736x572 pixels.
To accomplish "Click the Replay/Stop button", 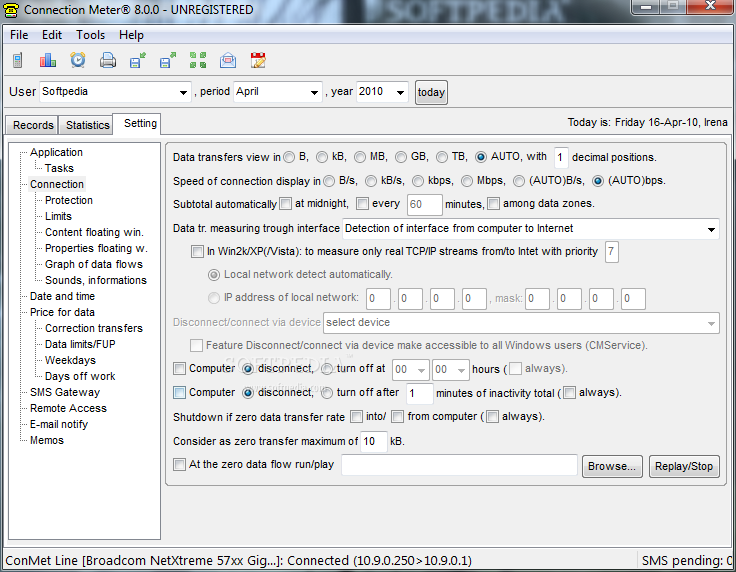I will pos(684,466).
